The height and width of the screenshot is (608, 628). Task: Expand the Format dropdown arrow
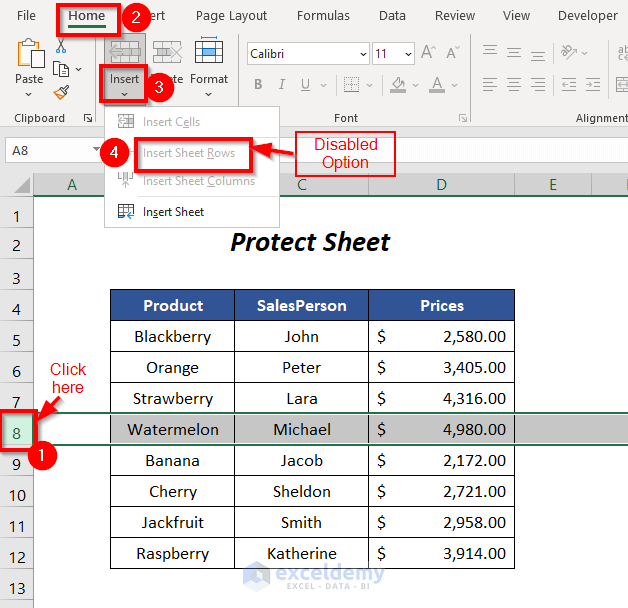pyautogui.click(x=209, y=95)
